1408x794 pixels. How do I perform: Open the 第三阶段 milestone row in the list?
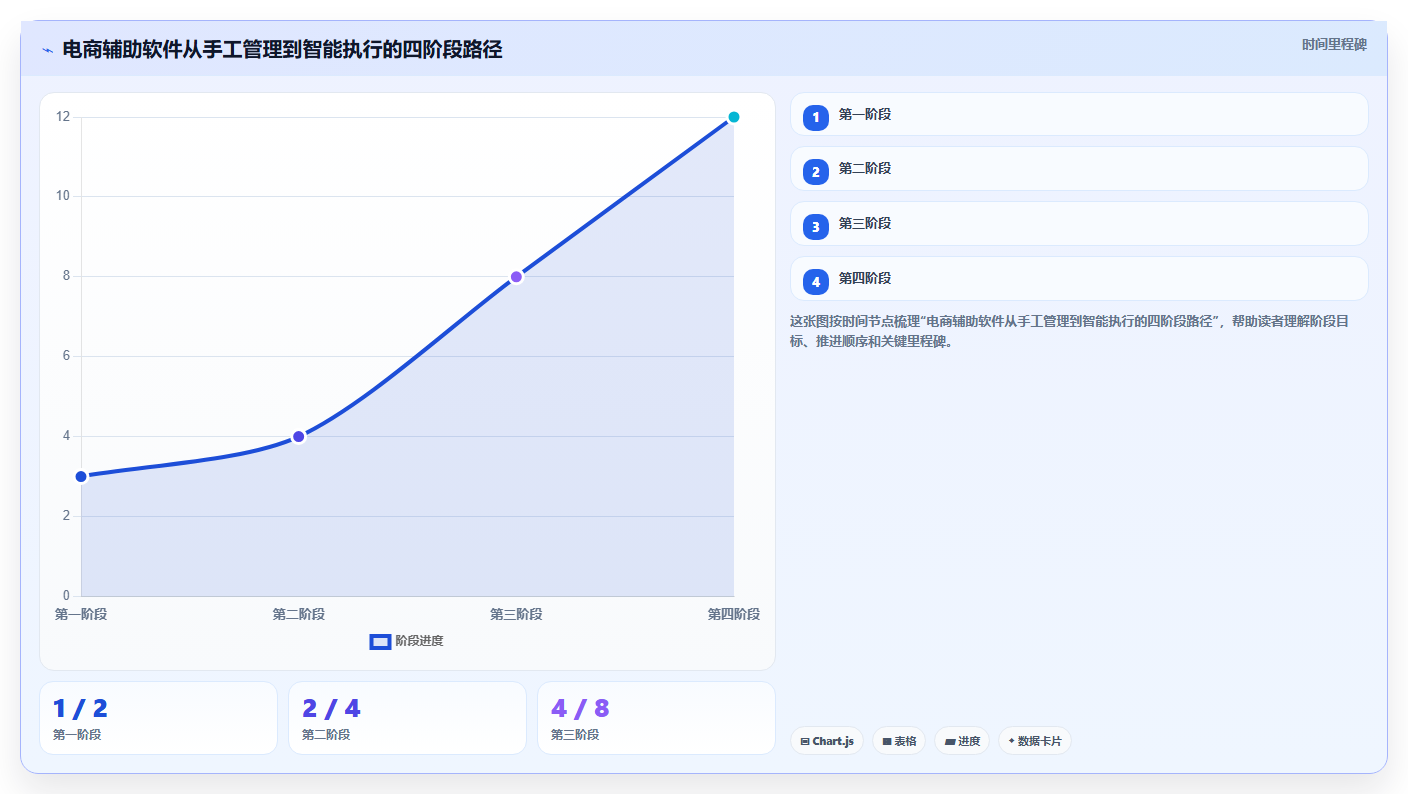(1079, 224)
